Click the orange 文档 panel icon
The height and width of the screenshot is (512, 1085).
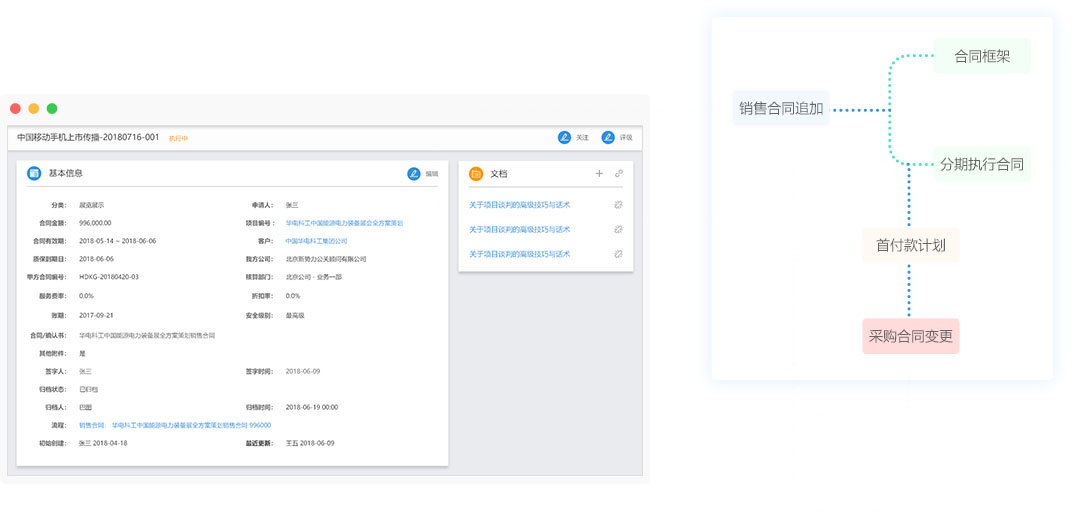(x=476, y=174)
